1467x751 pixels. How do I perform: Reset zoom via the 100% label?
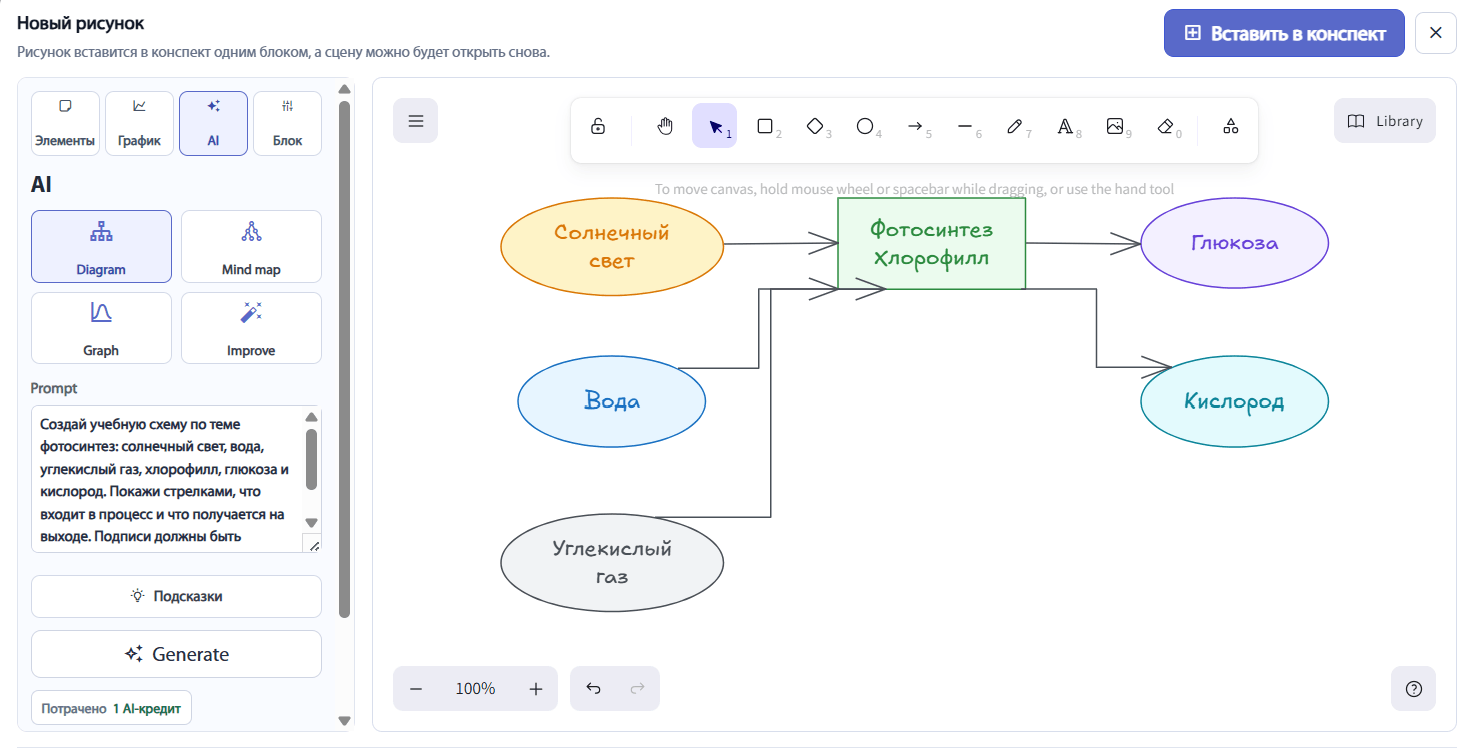[x=476, y=689]
